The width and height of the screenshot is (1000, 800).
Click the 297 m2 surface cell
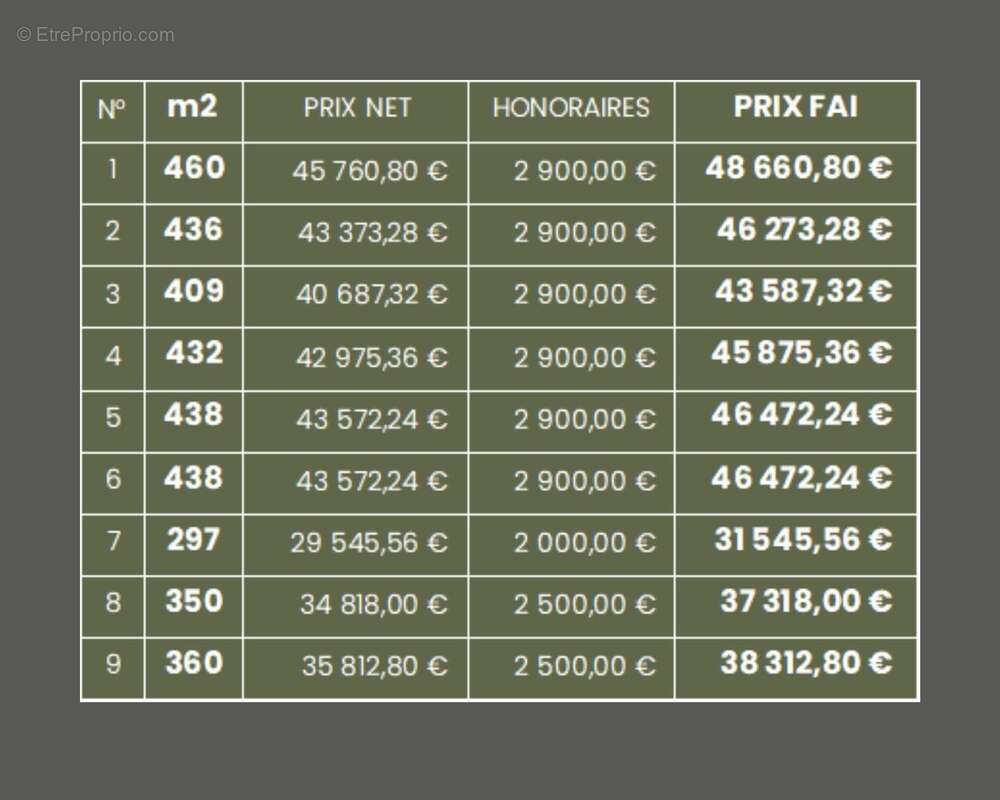(193, 539)
